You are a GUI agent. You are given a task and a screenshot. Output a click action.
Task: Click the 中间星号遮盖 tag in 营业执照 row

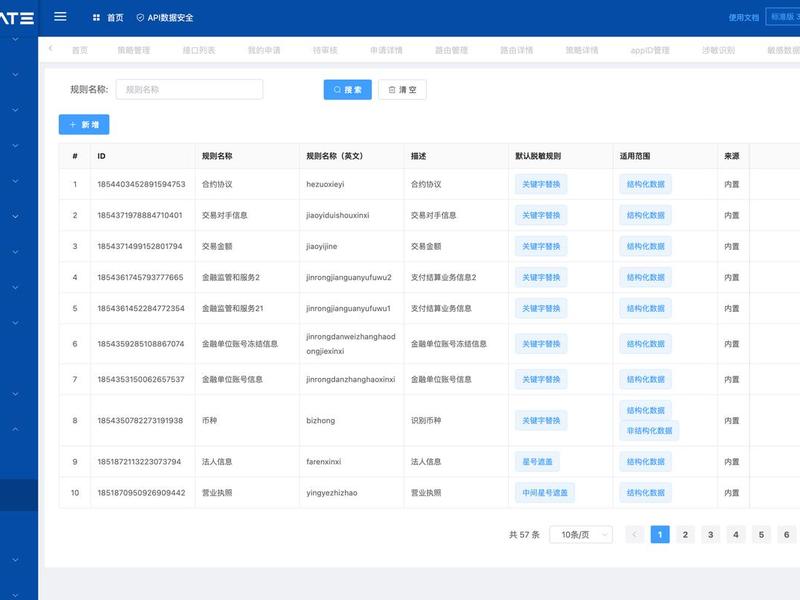click(x=545, y=493)
